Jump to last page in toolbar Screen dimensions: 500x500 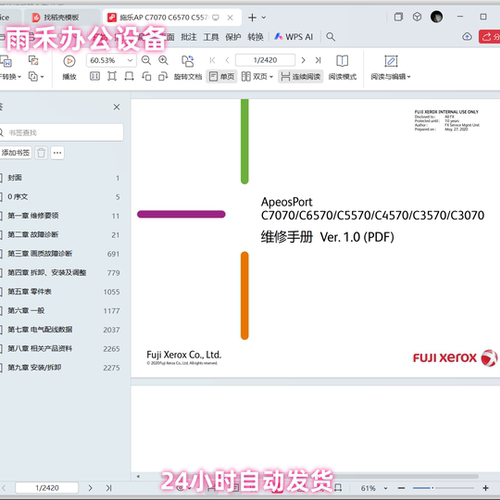tap(318, 60)
